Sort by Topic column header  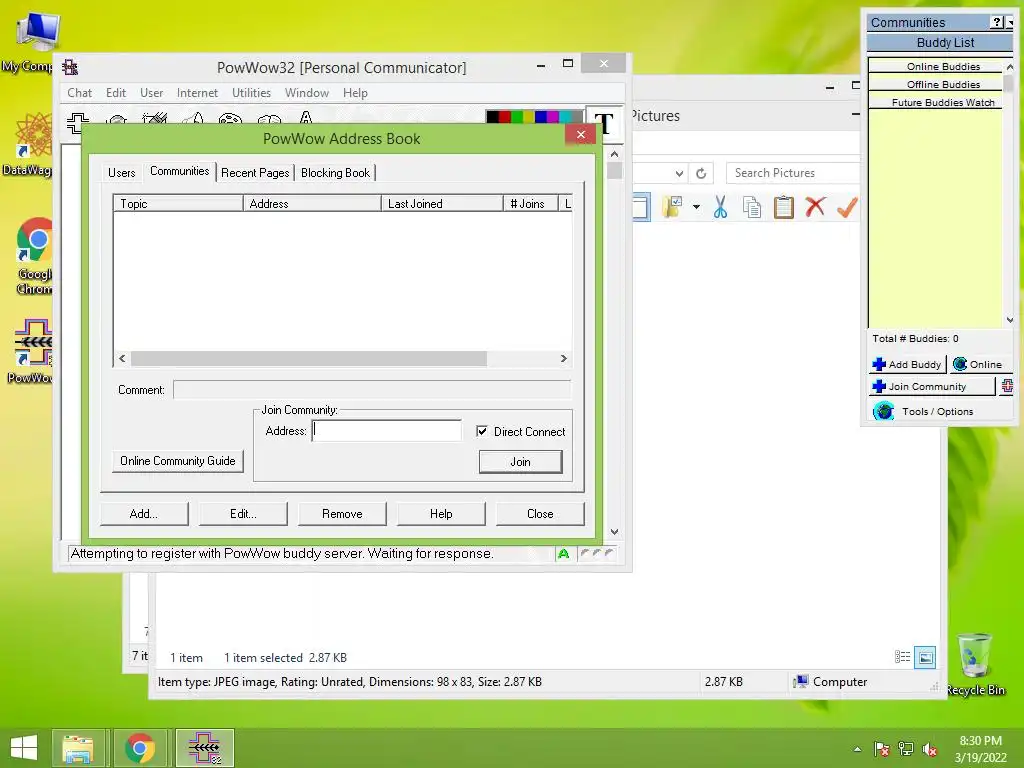[178, 204]
